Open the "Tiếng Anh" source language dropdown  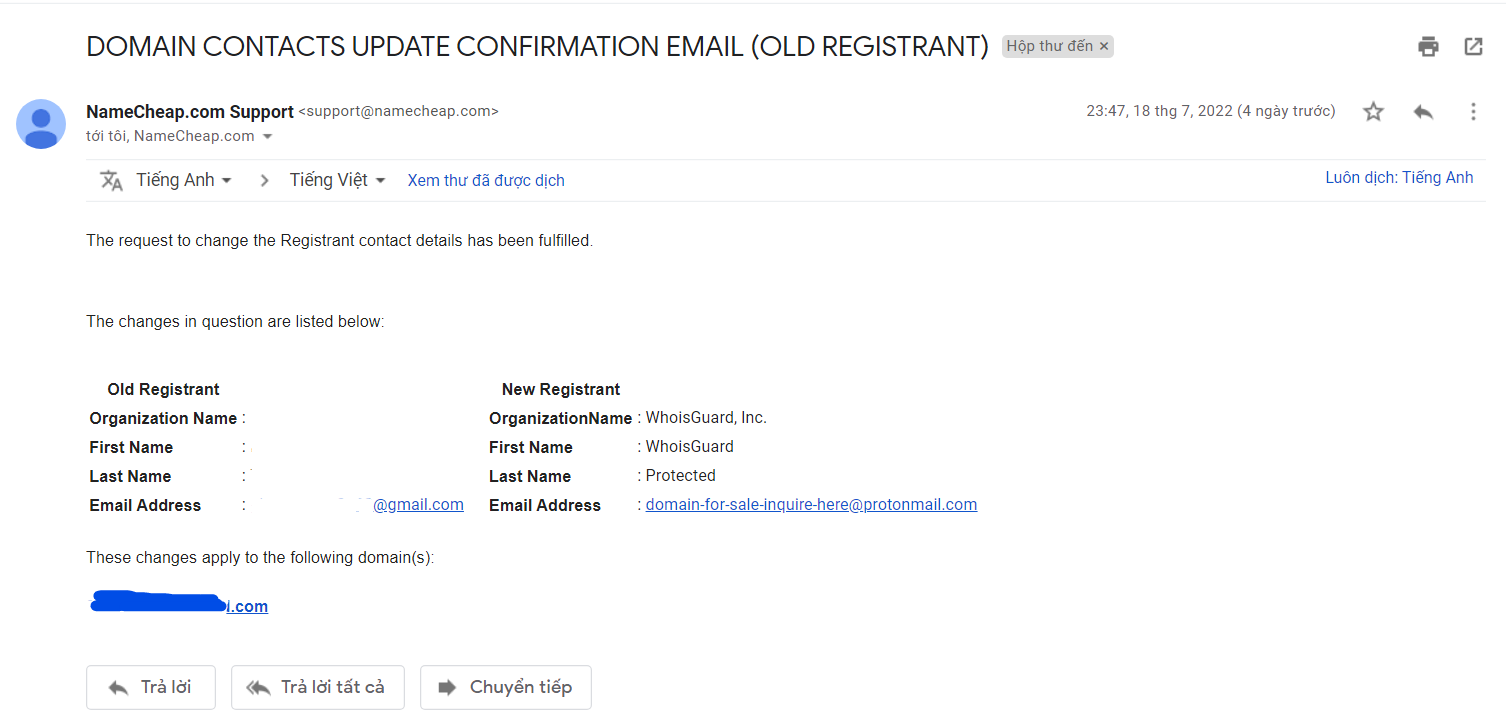click(184, 180)
